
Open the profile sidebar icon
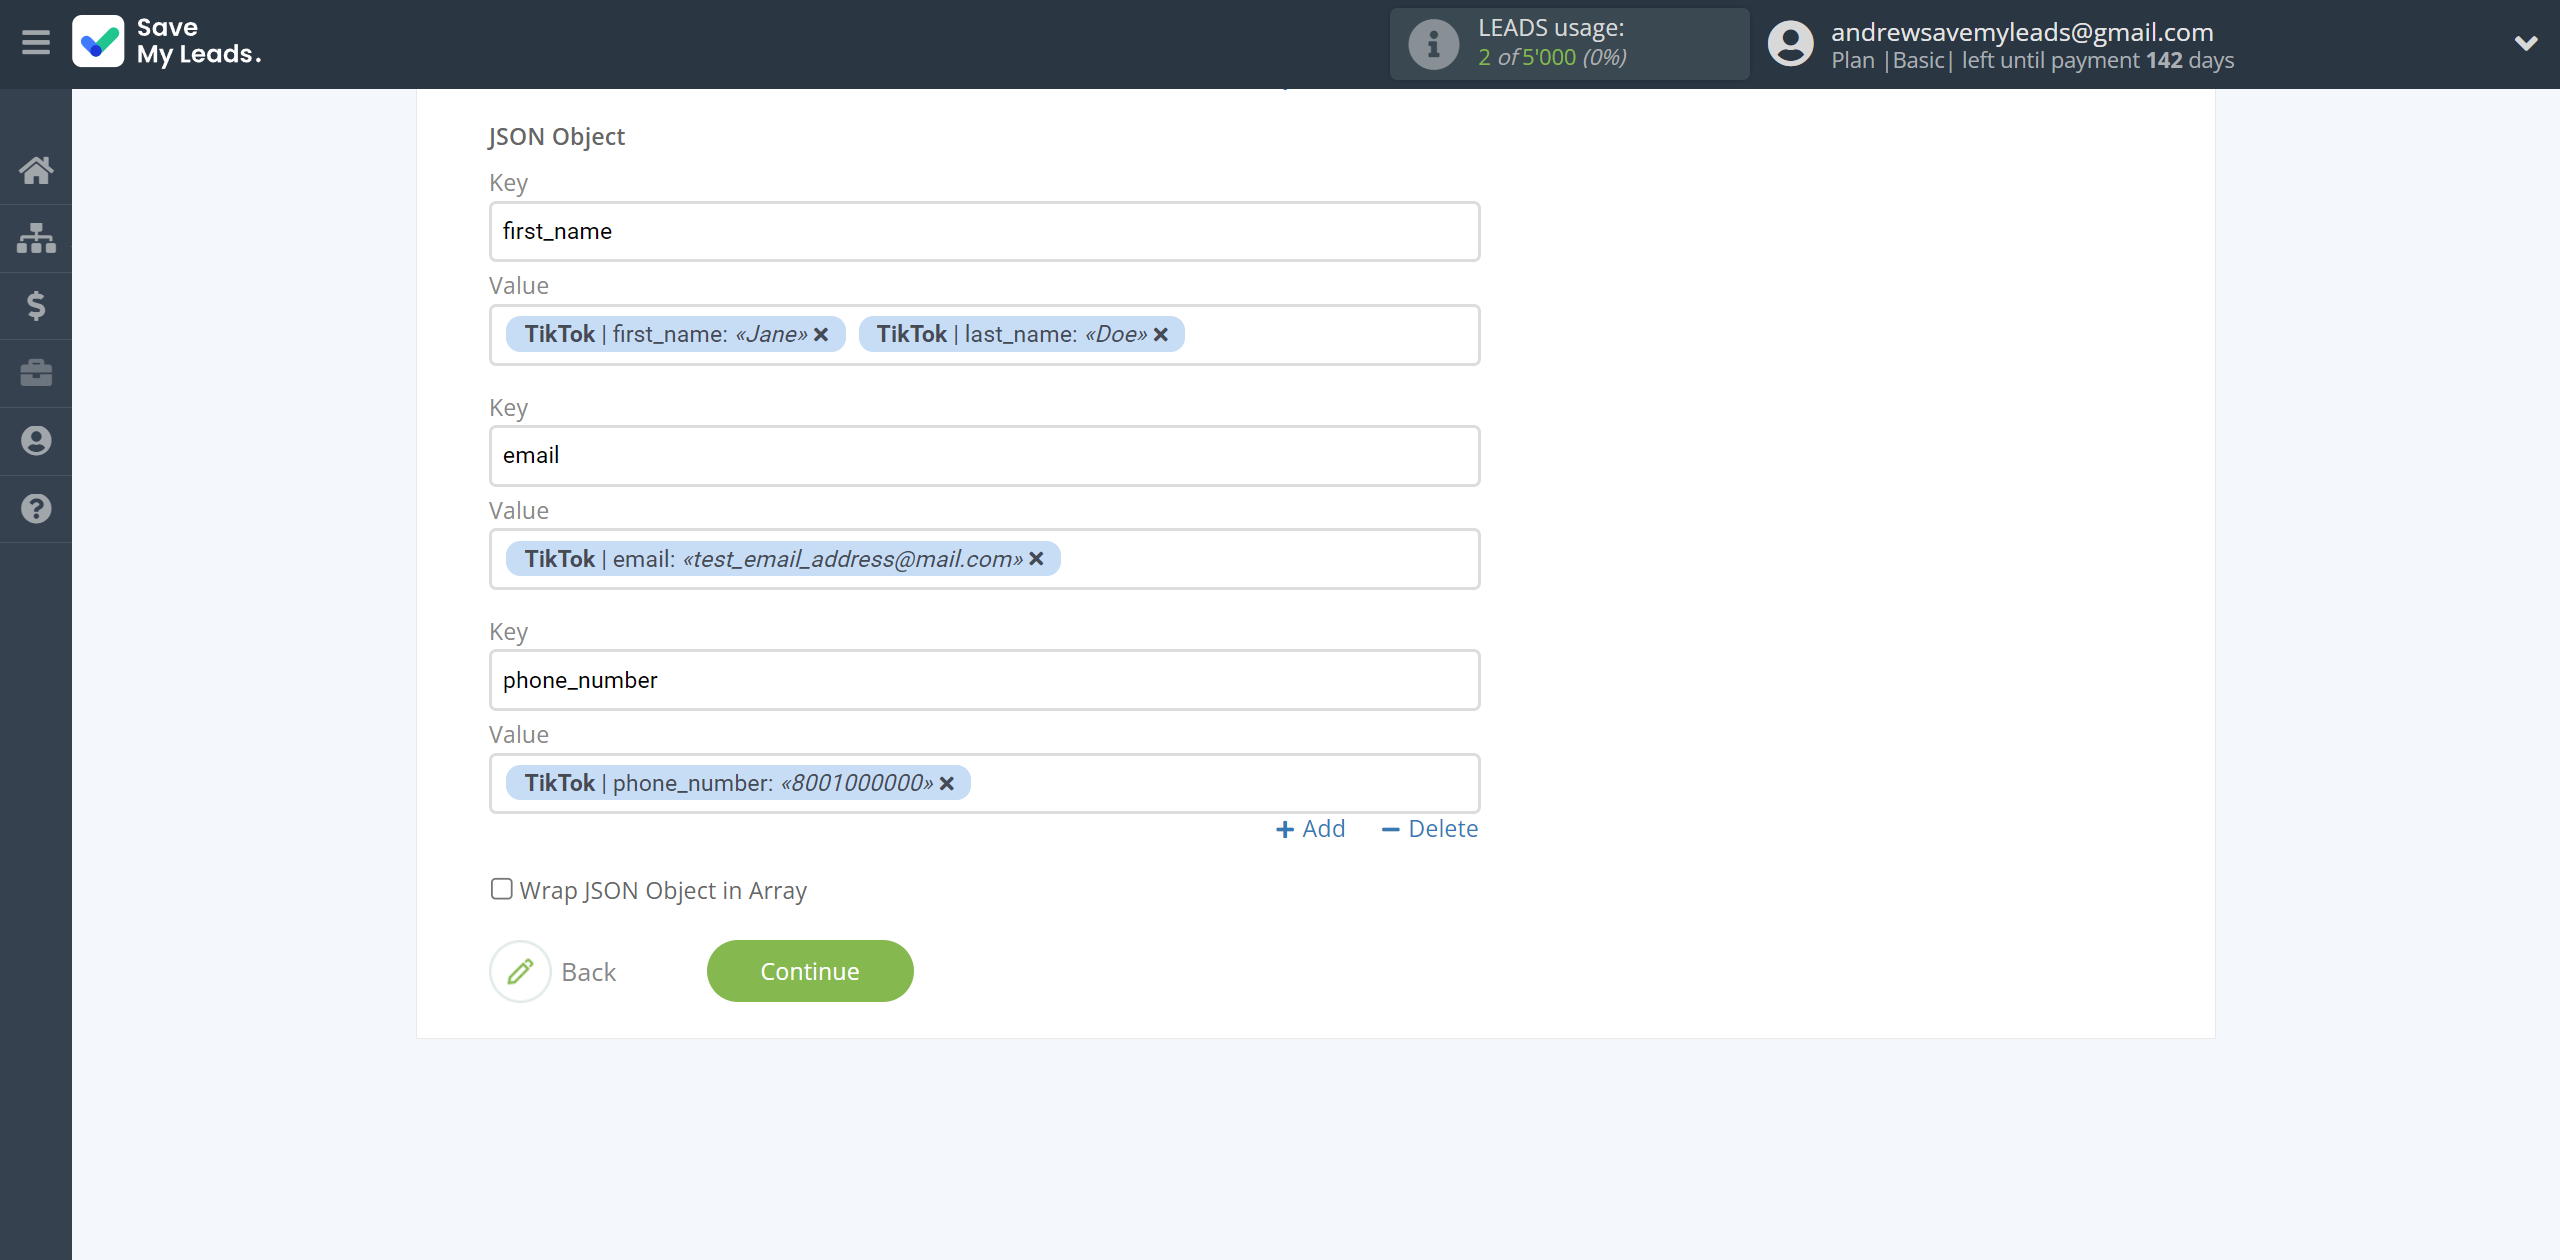36,441
